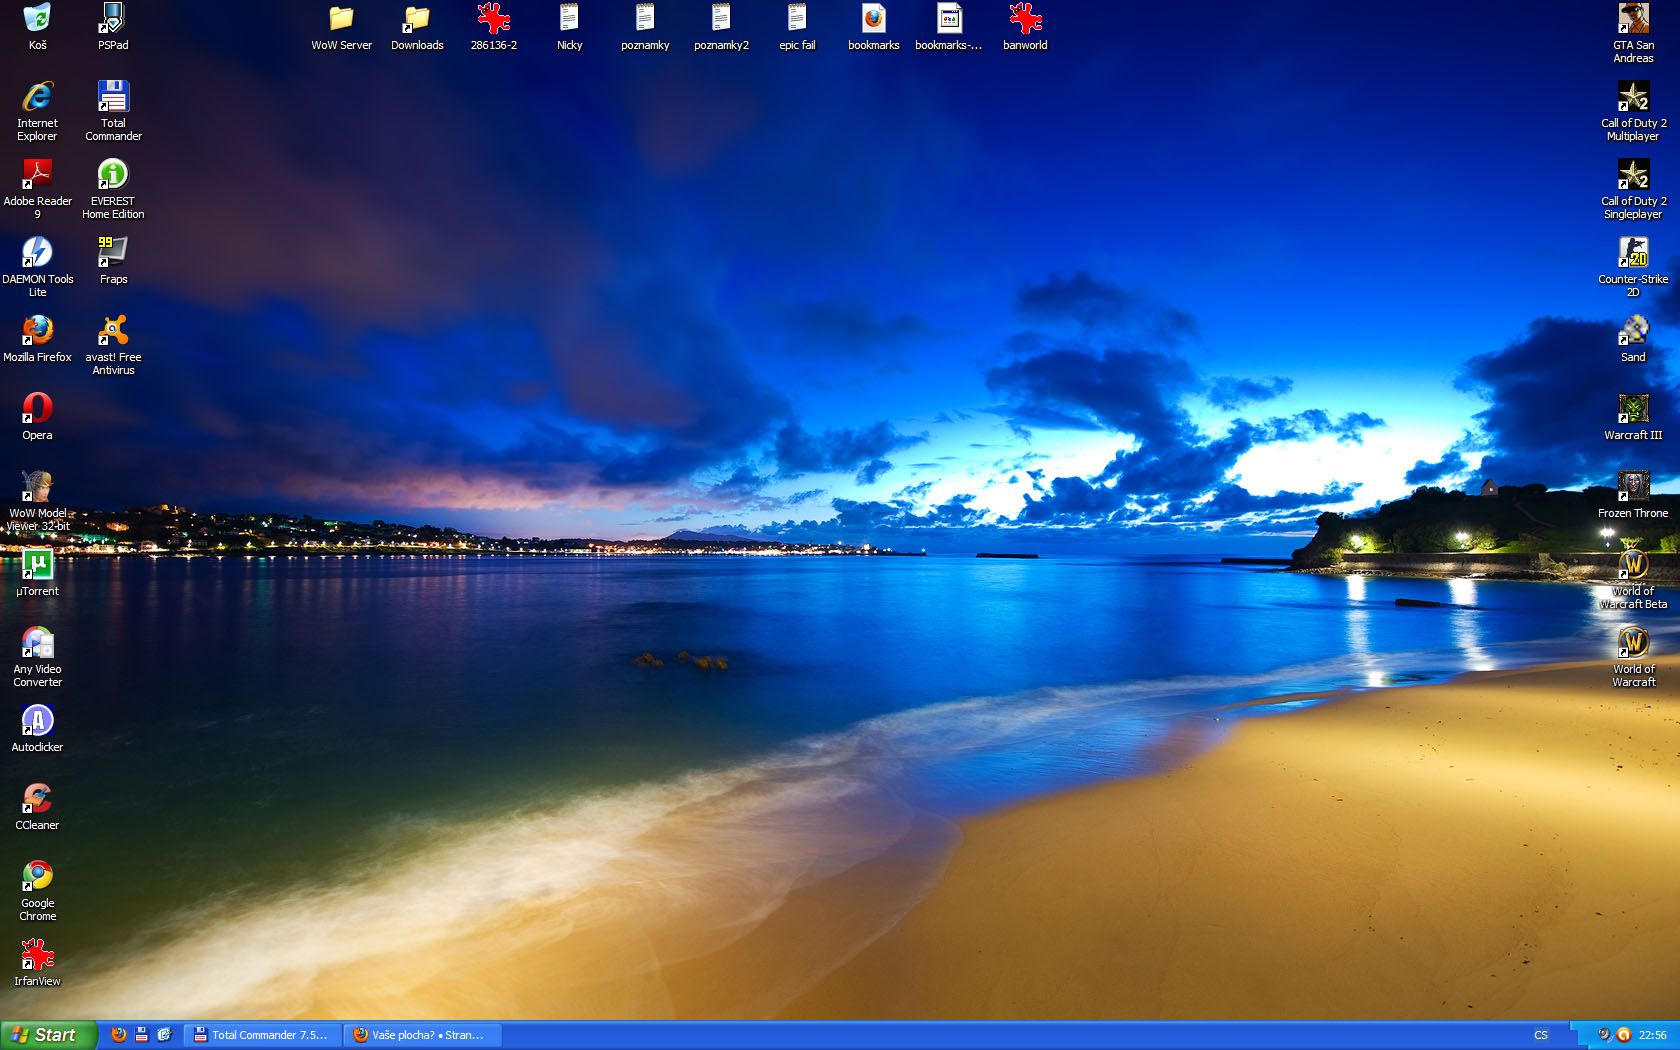Click the poznamky2 text file
The width and height of the screenshot is (1680, 1050).
[x=721, y=19]
